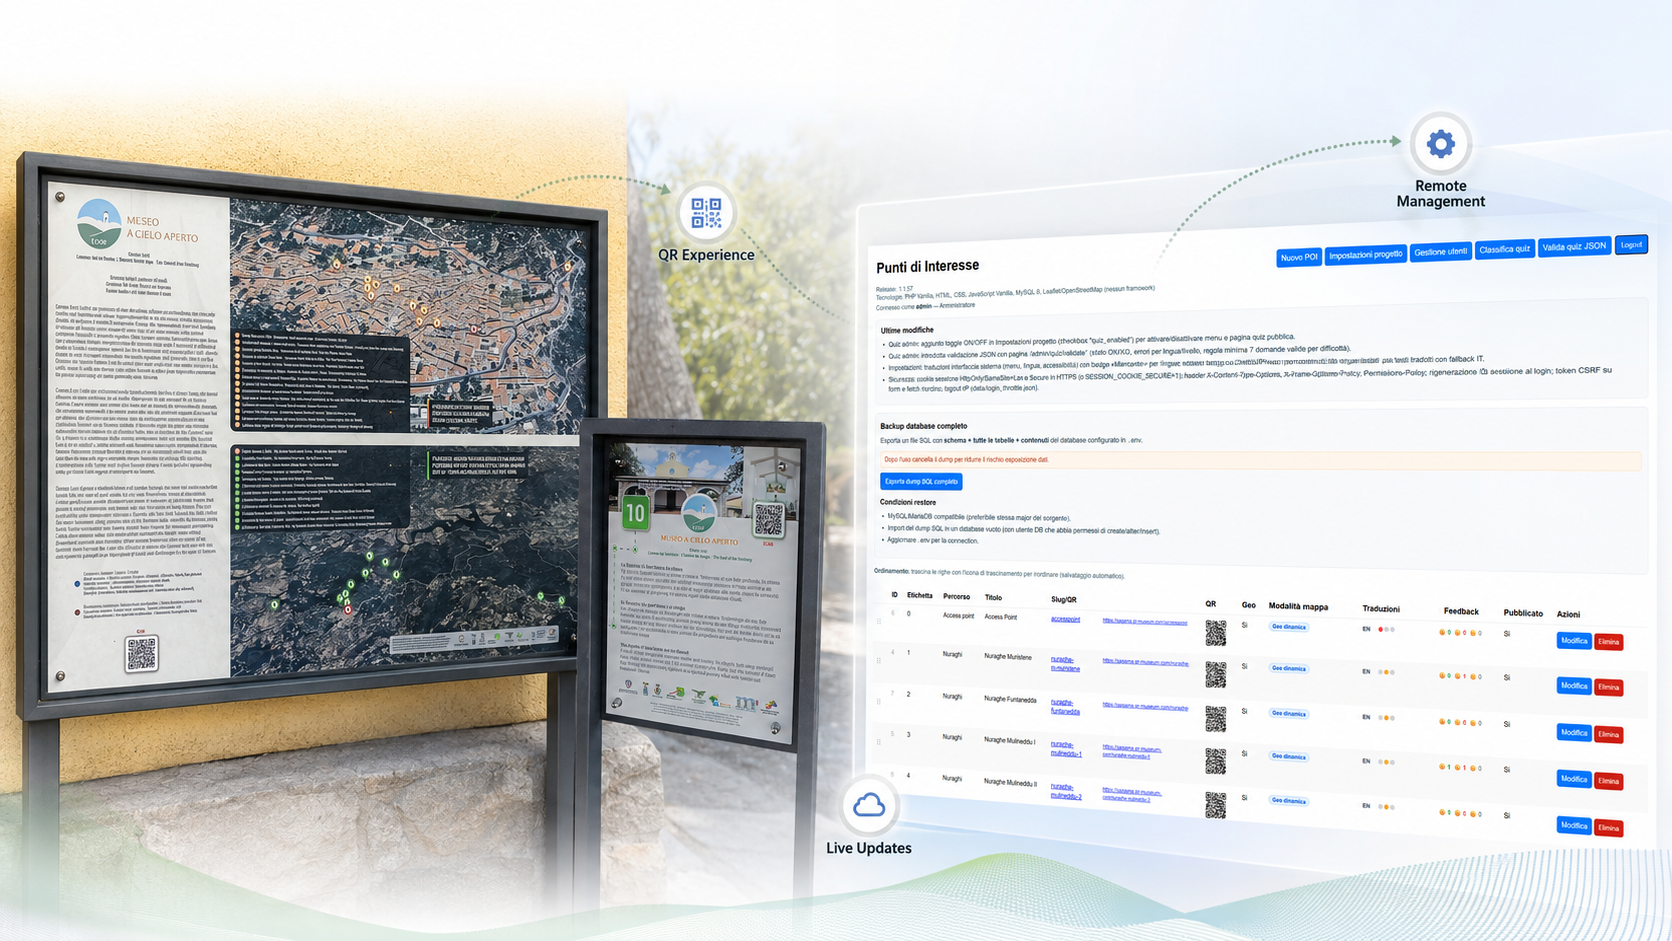Click the Geo dinamica badge in the Nuraghe Funtanedda row
1672x941 pixels.
1289,713
